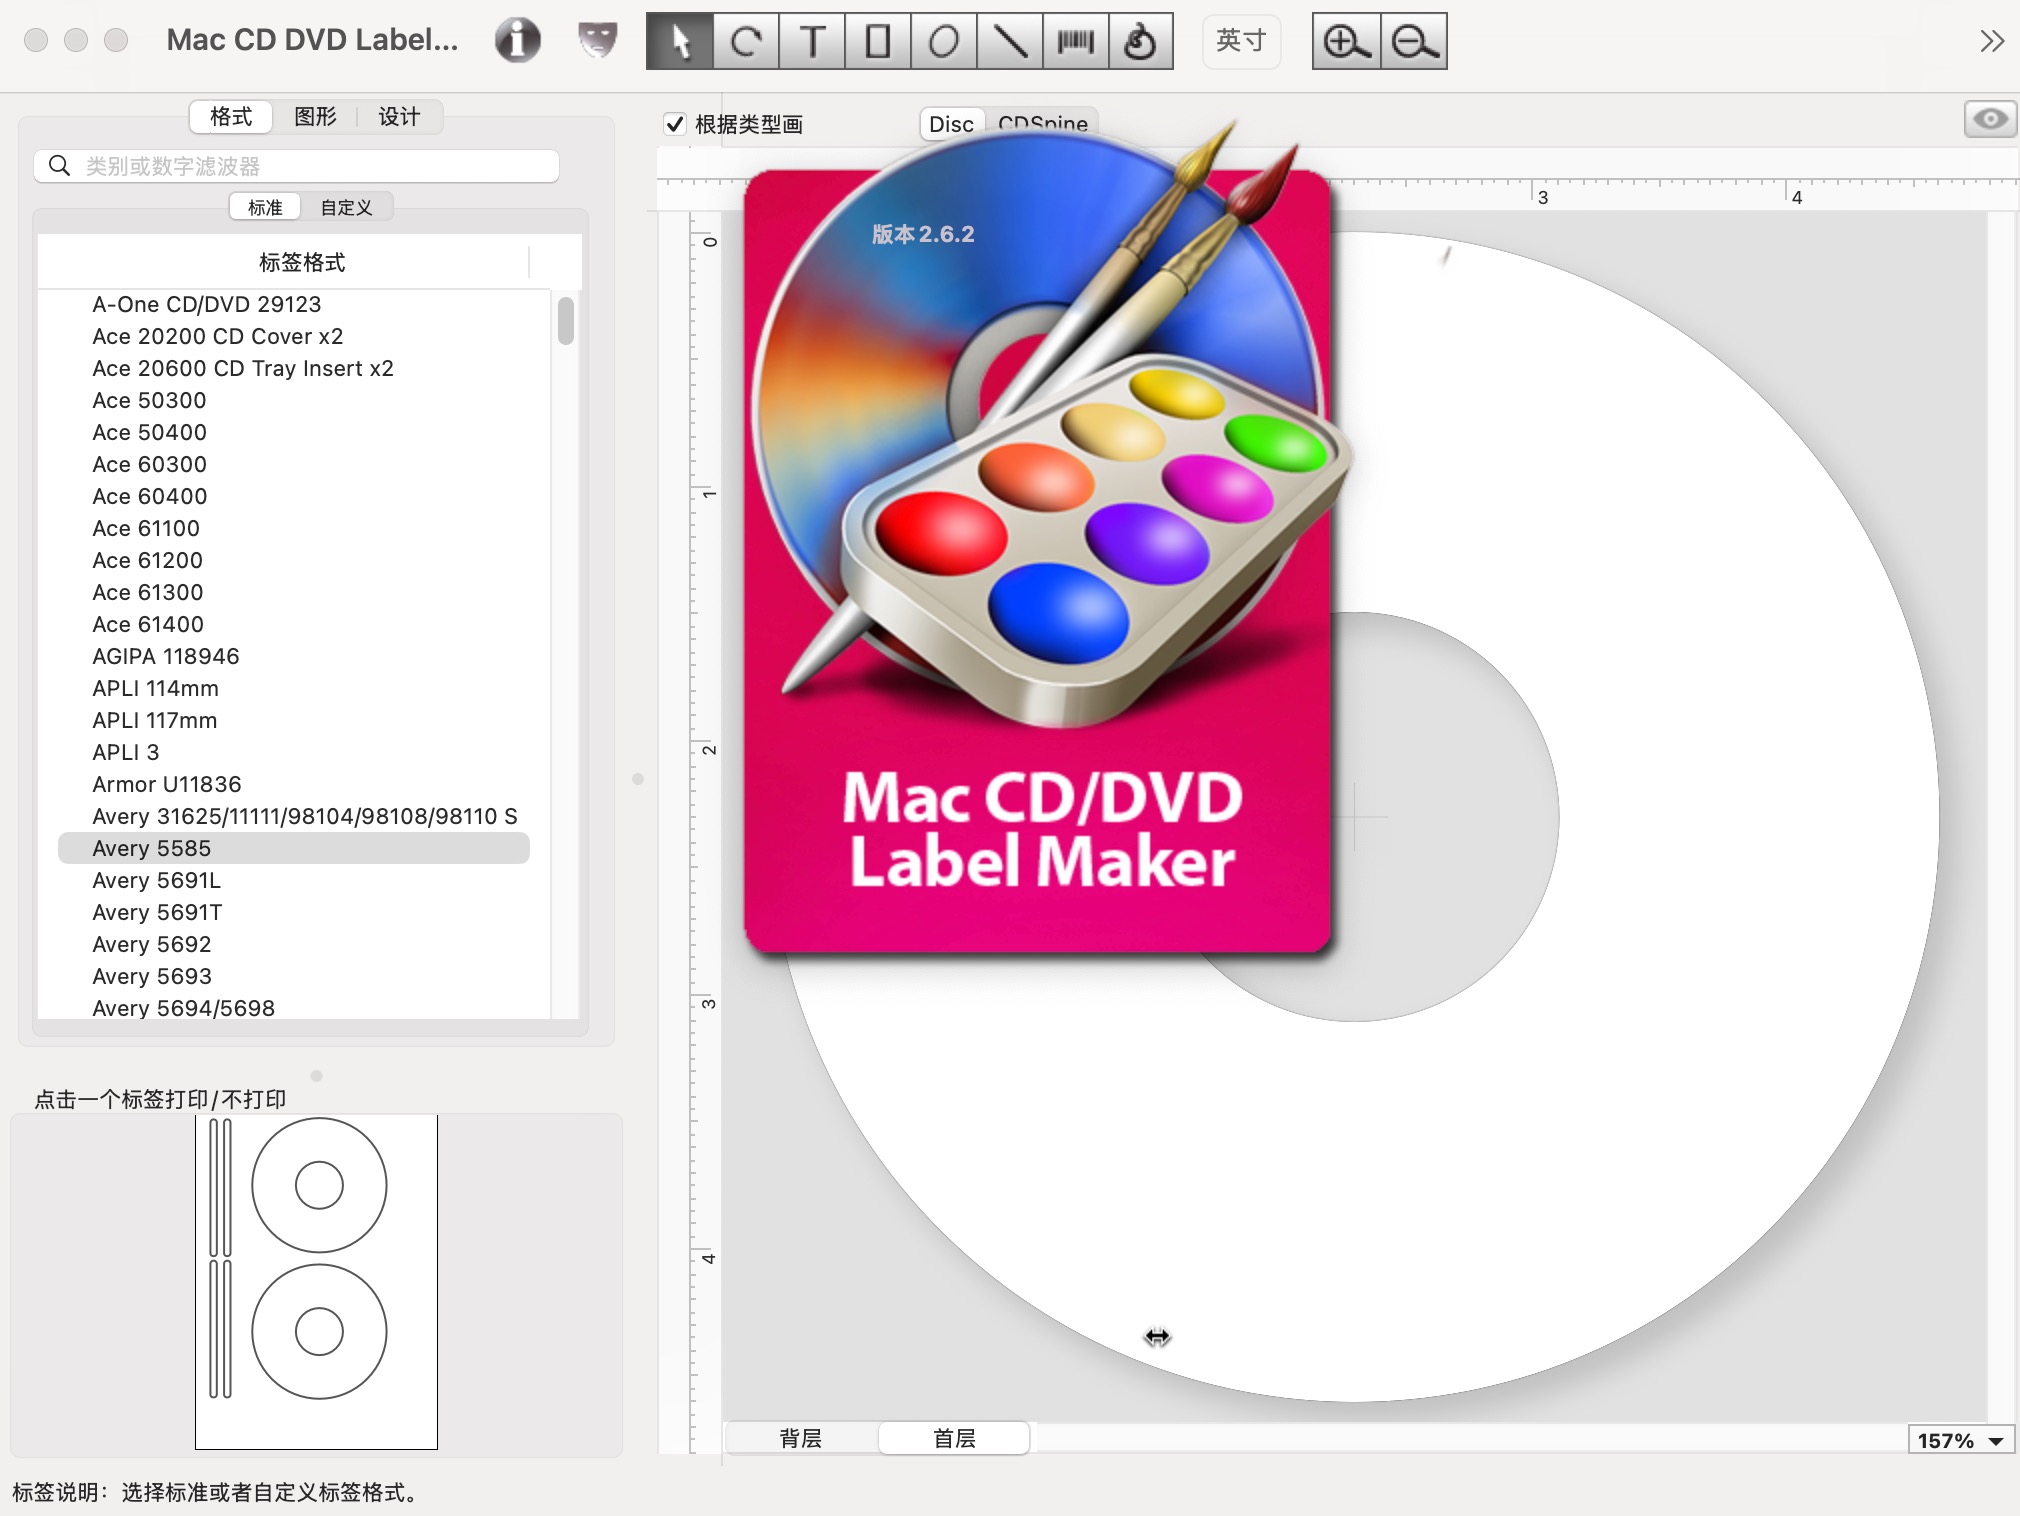The width and height of the screenshot is (2020, 1516).
Task: Select Avery 5692 label format
Action: 294,944
